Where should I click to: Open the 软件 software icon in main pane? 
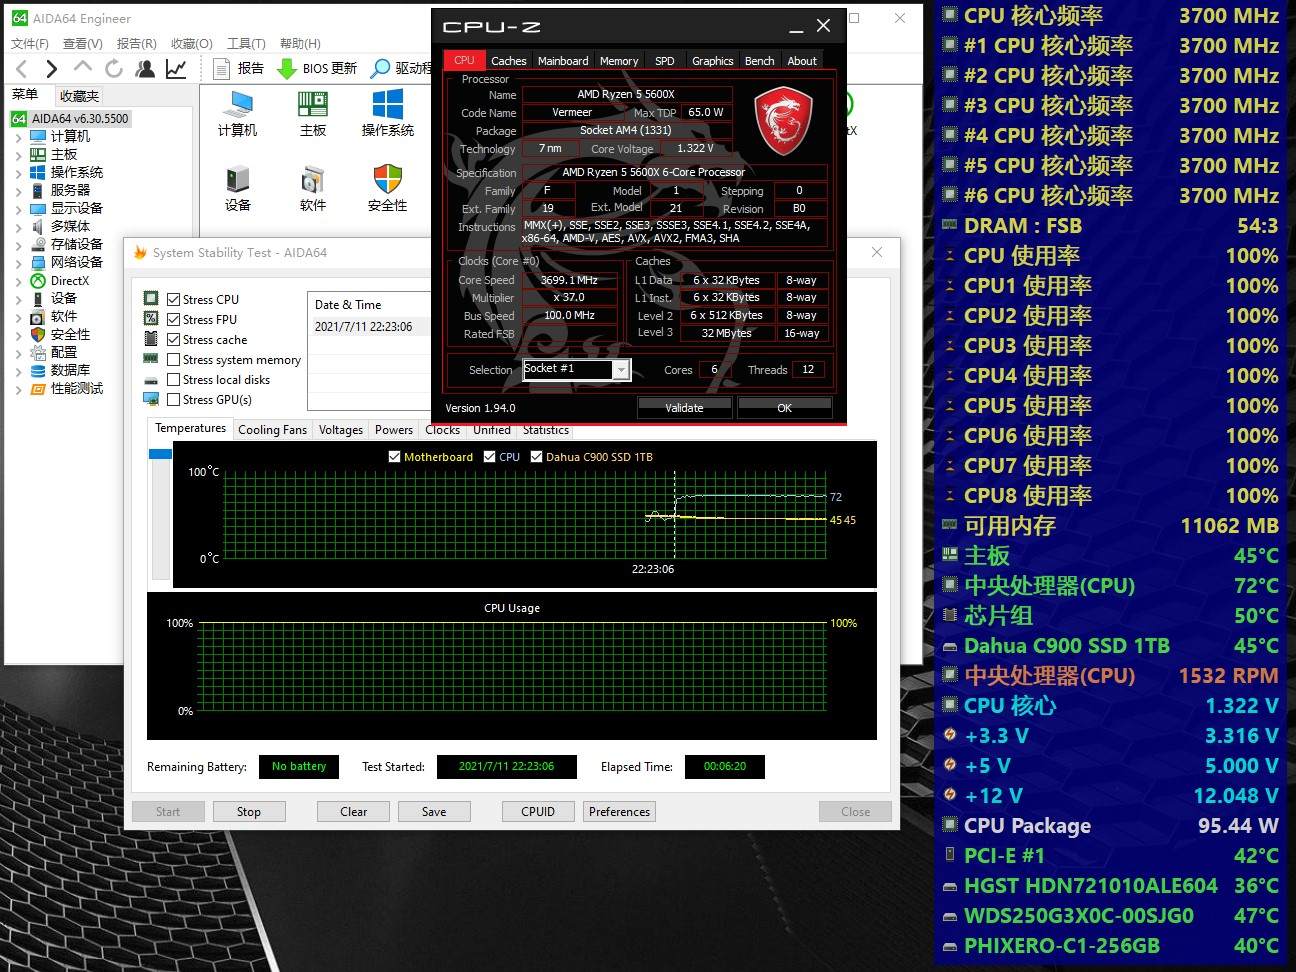(313, 179)
